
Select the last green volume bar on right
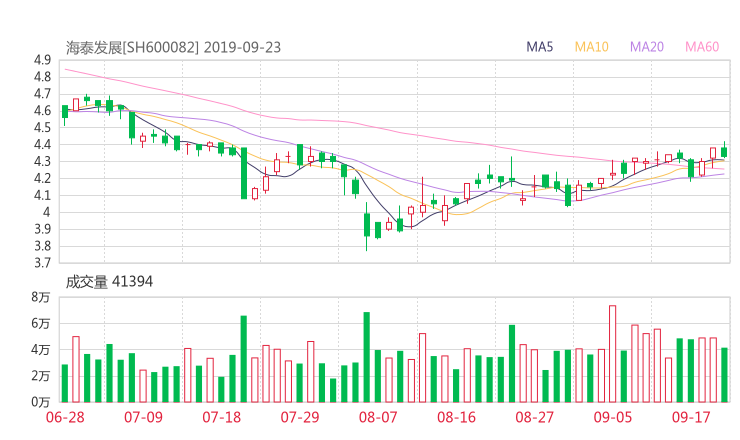pyautogui.click(x=724, y=375)
